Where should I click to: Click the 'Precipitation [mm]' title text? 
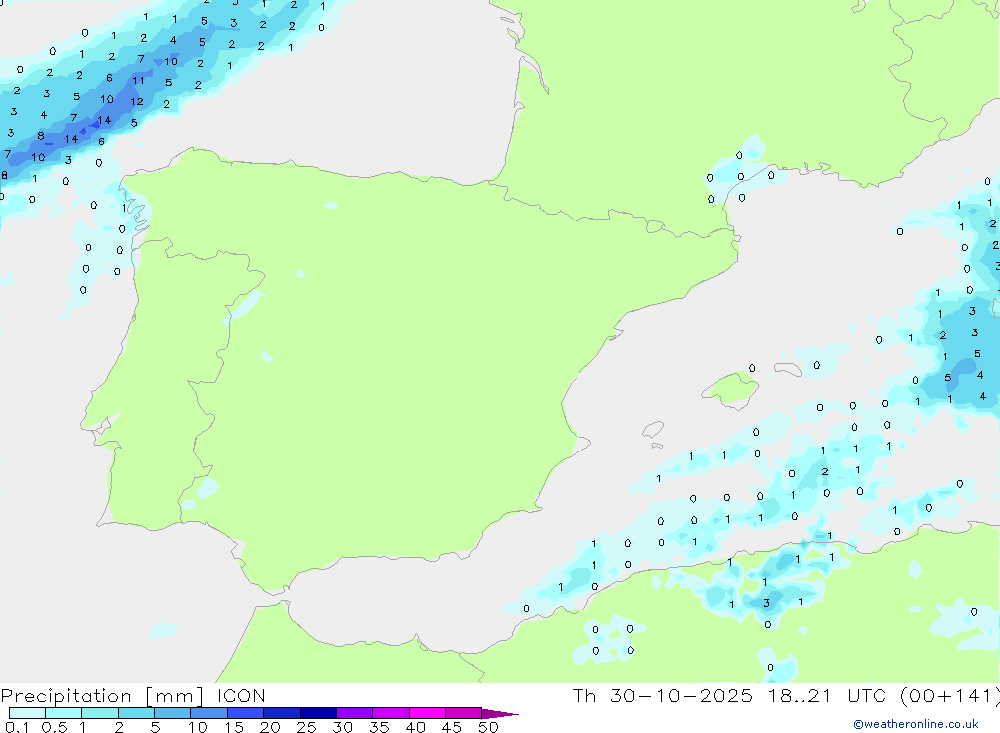coord(102,696)
